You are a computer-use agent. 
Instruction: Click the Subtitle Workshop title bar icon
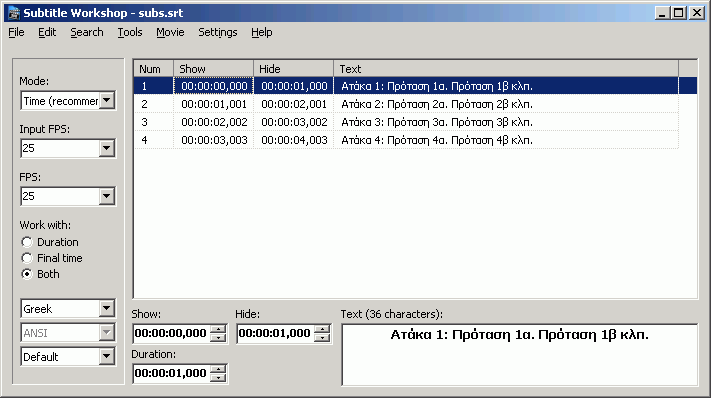point(14,13)
